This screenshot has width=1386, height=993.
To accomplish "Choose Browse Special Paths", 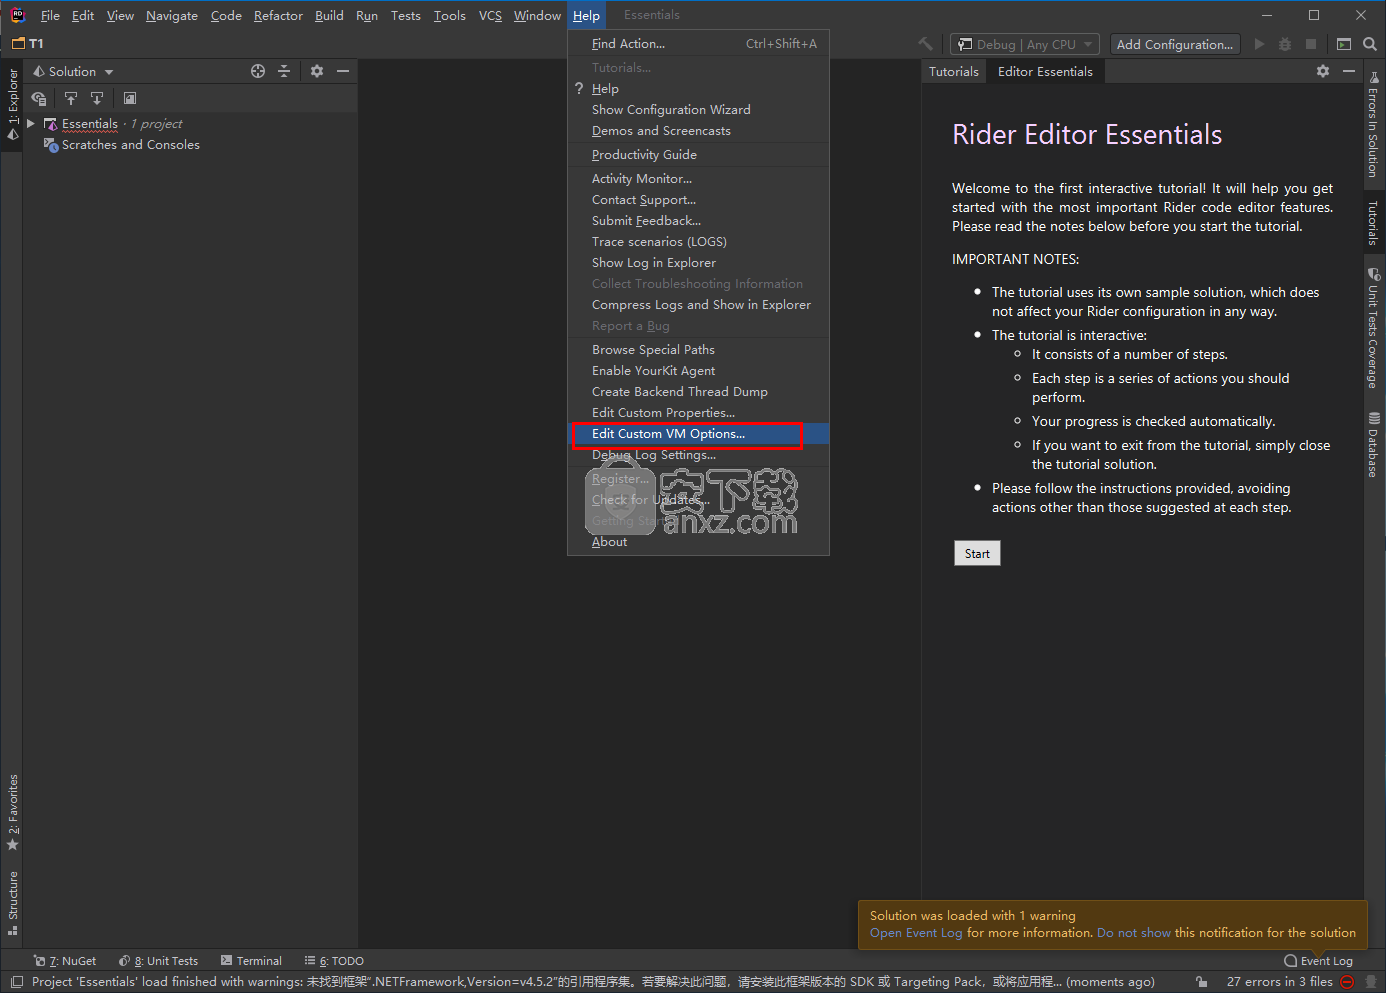I will [x=698, y=350].
